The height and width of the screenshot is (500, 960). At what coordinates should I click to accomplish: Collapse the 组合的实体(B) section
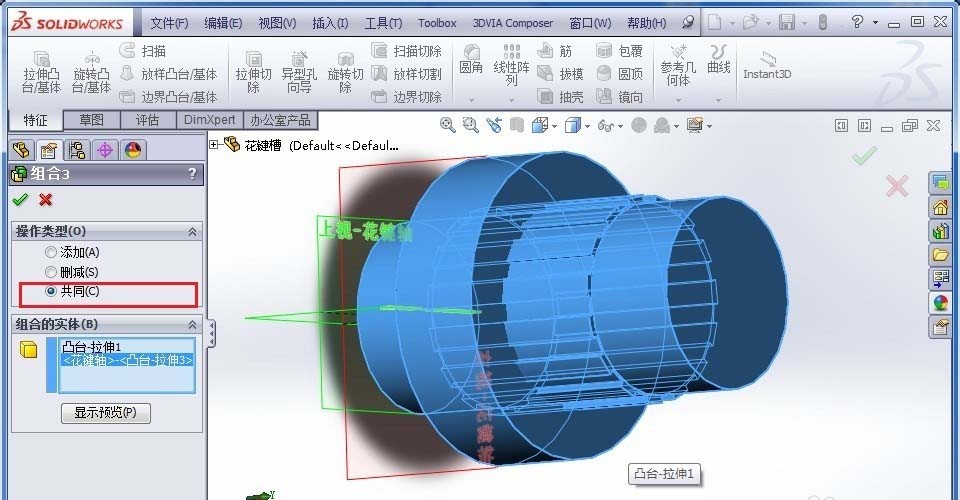click(x=192, y=324)
